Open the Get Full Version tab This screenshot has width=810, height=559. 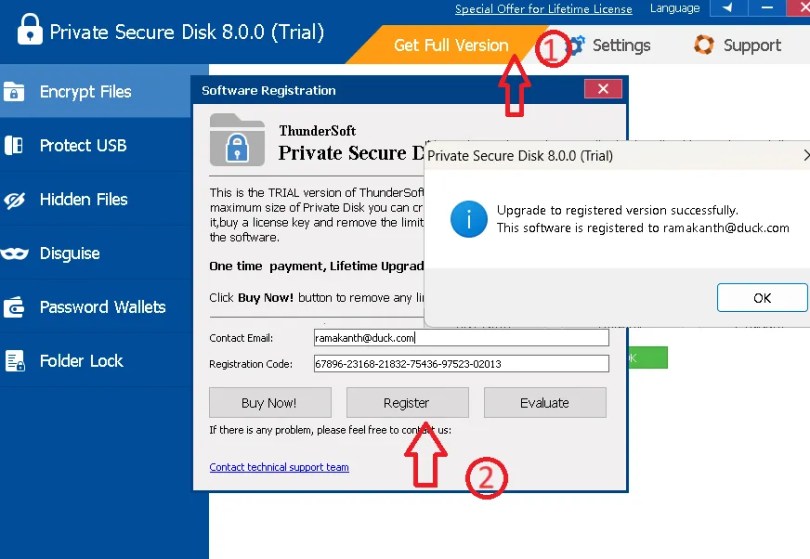pyautogui.click(x=450, y=45)
